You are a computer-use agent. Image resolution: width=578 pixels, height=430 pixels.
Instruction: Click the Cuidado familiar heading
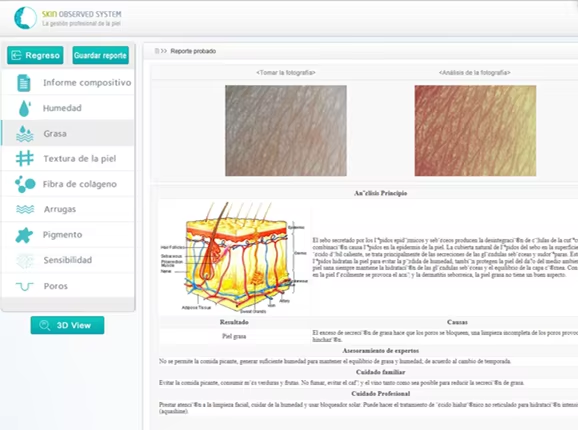tap(381, 372)
